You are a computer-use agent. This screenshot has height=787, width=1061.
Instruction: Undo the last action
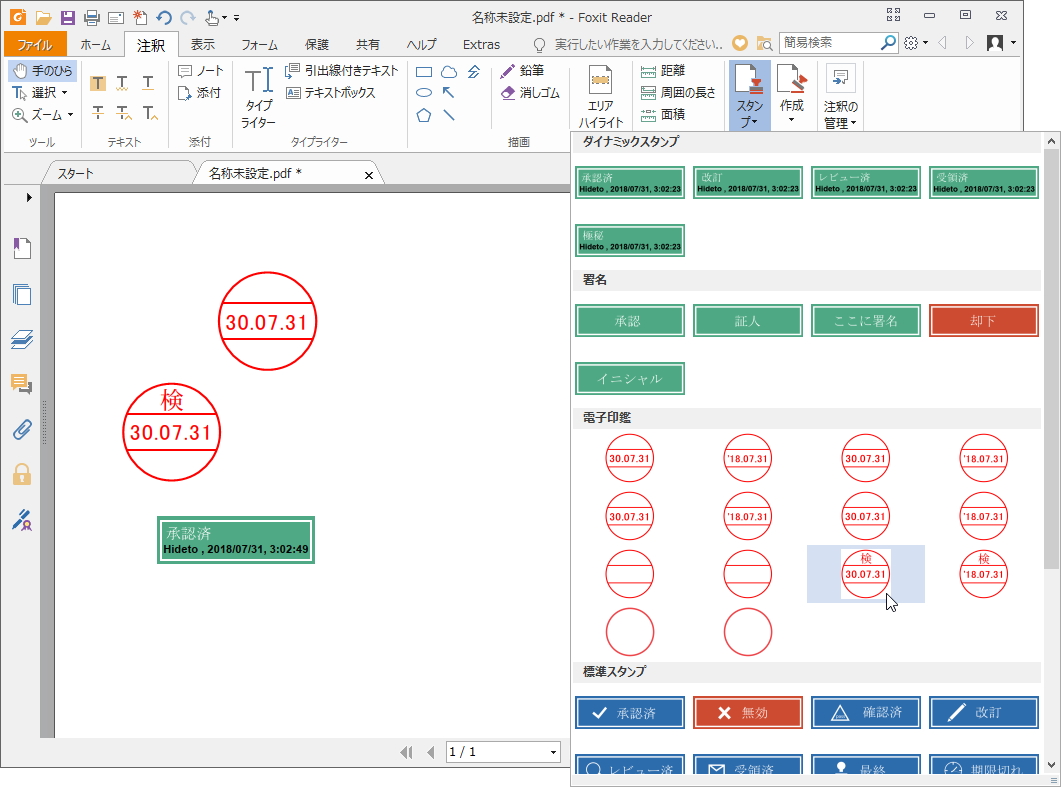(164, 18)
